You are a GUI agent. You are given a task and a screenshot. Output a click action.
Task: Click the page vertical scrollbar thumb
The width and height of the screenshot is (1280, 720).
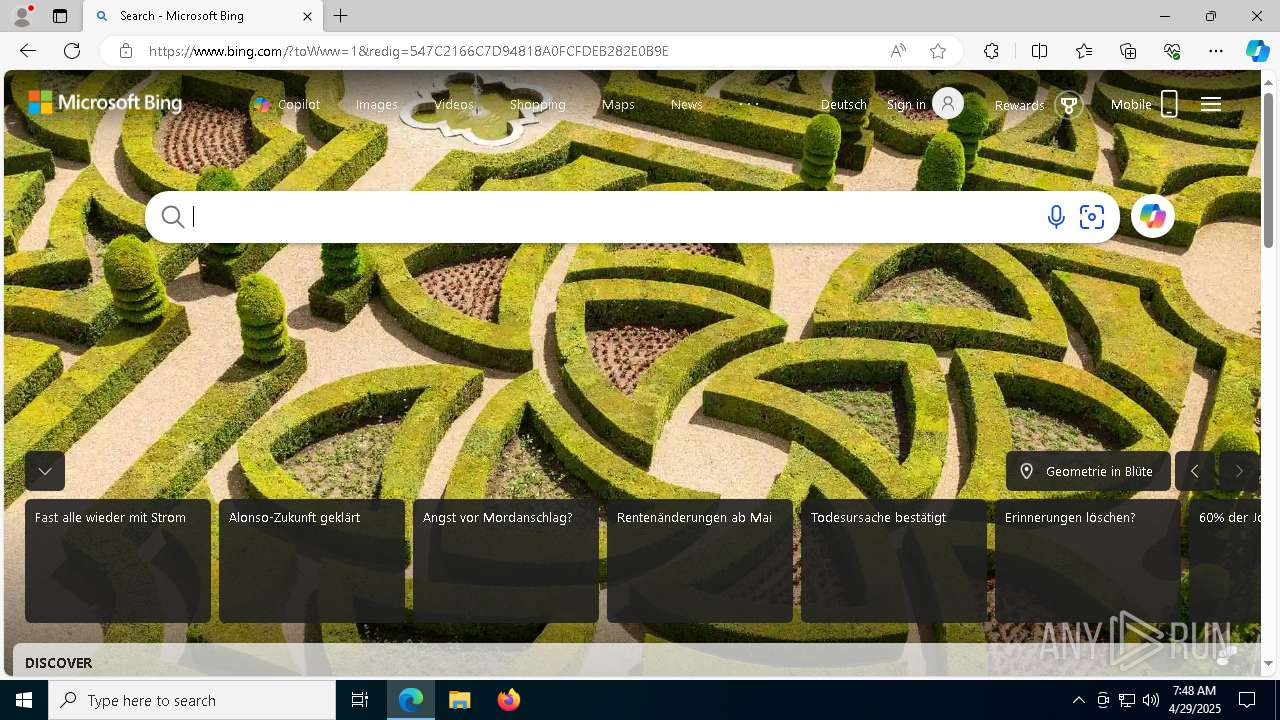point(1268,169)
